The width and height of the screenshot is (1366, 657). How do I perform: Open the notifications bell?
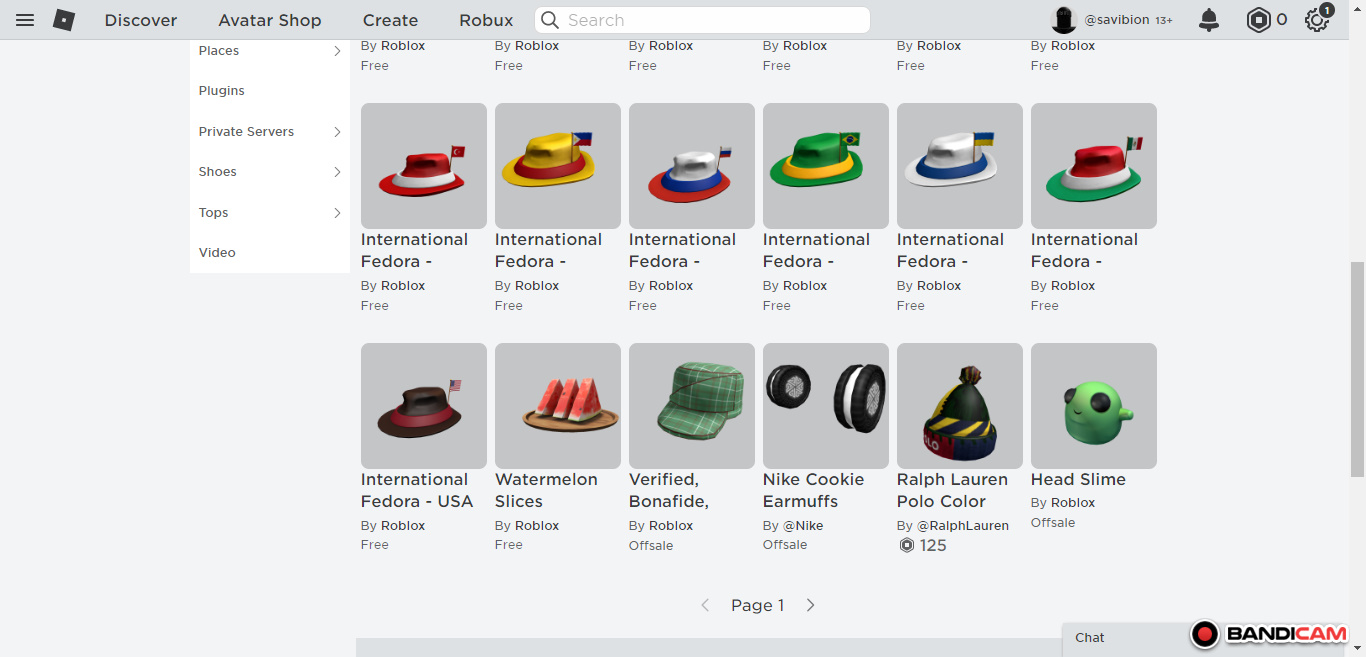[1209, 20]
